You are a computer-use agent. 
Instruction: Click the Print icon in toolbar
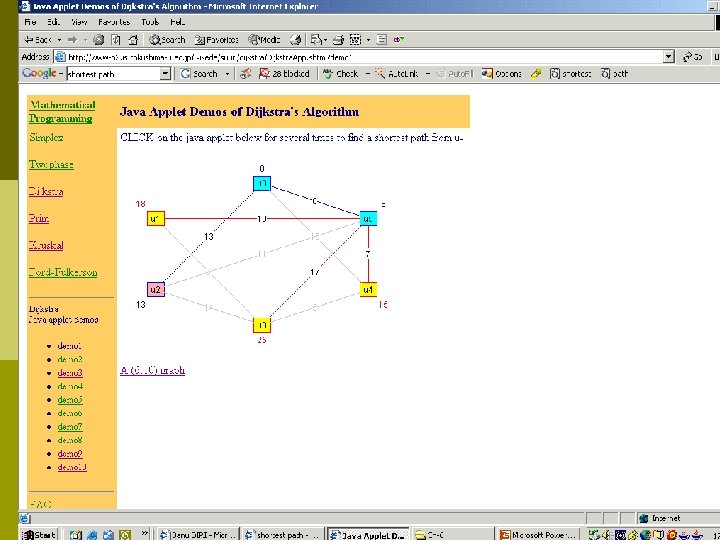point(338,40)
